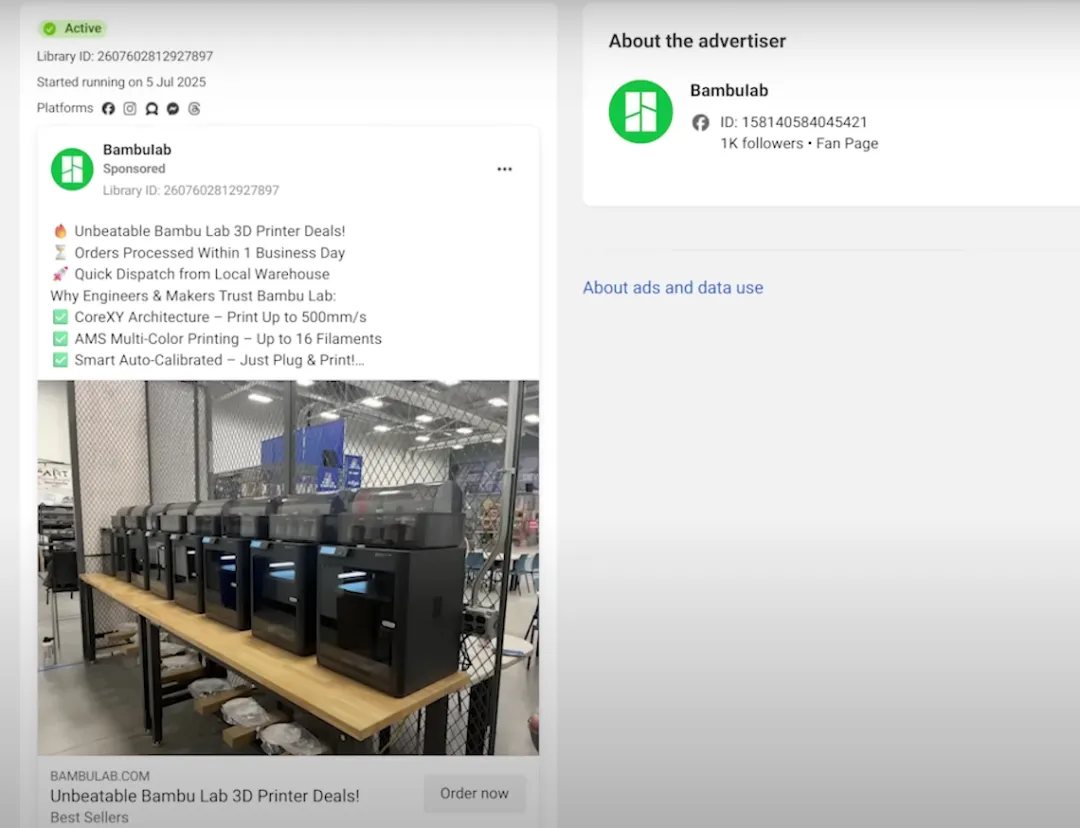1080x828 pixels.
Task: Click the Messenger platform icon
Action: (x=173, y=108)
